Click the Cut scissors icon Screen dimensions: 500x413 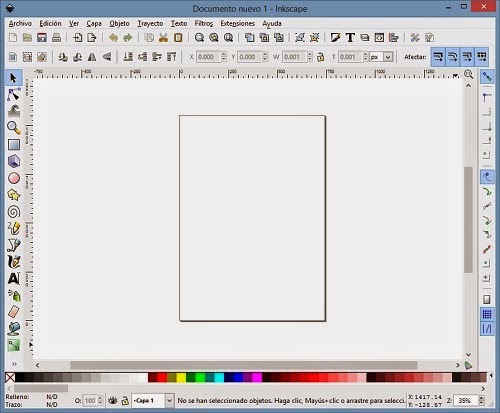click(163, 37)
